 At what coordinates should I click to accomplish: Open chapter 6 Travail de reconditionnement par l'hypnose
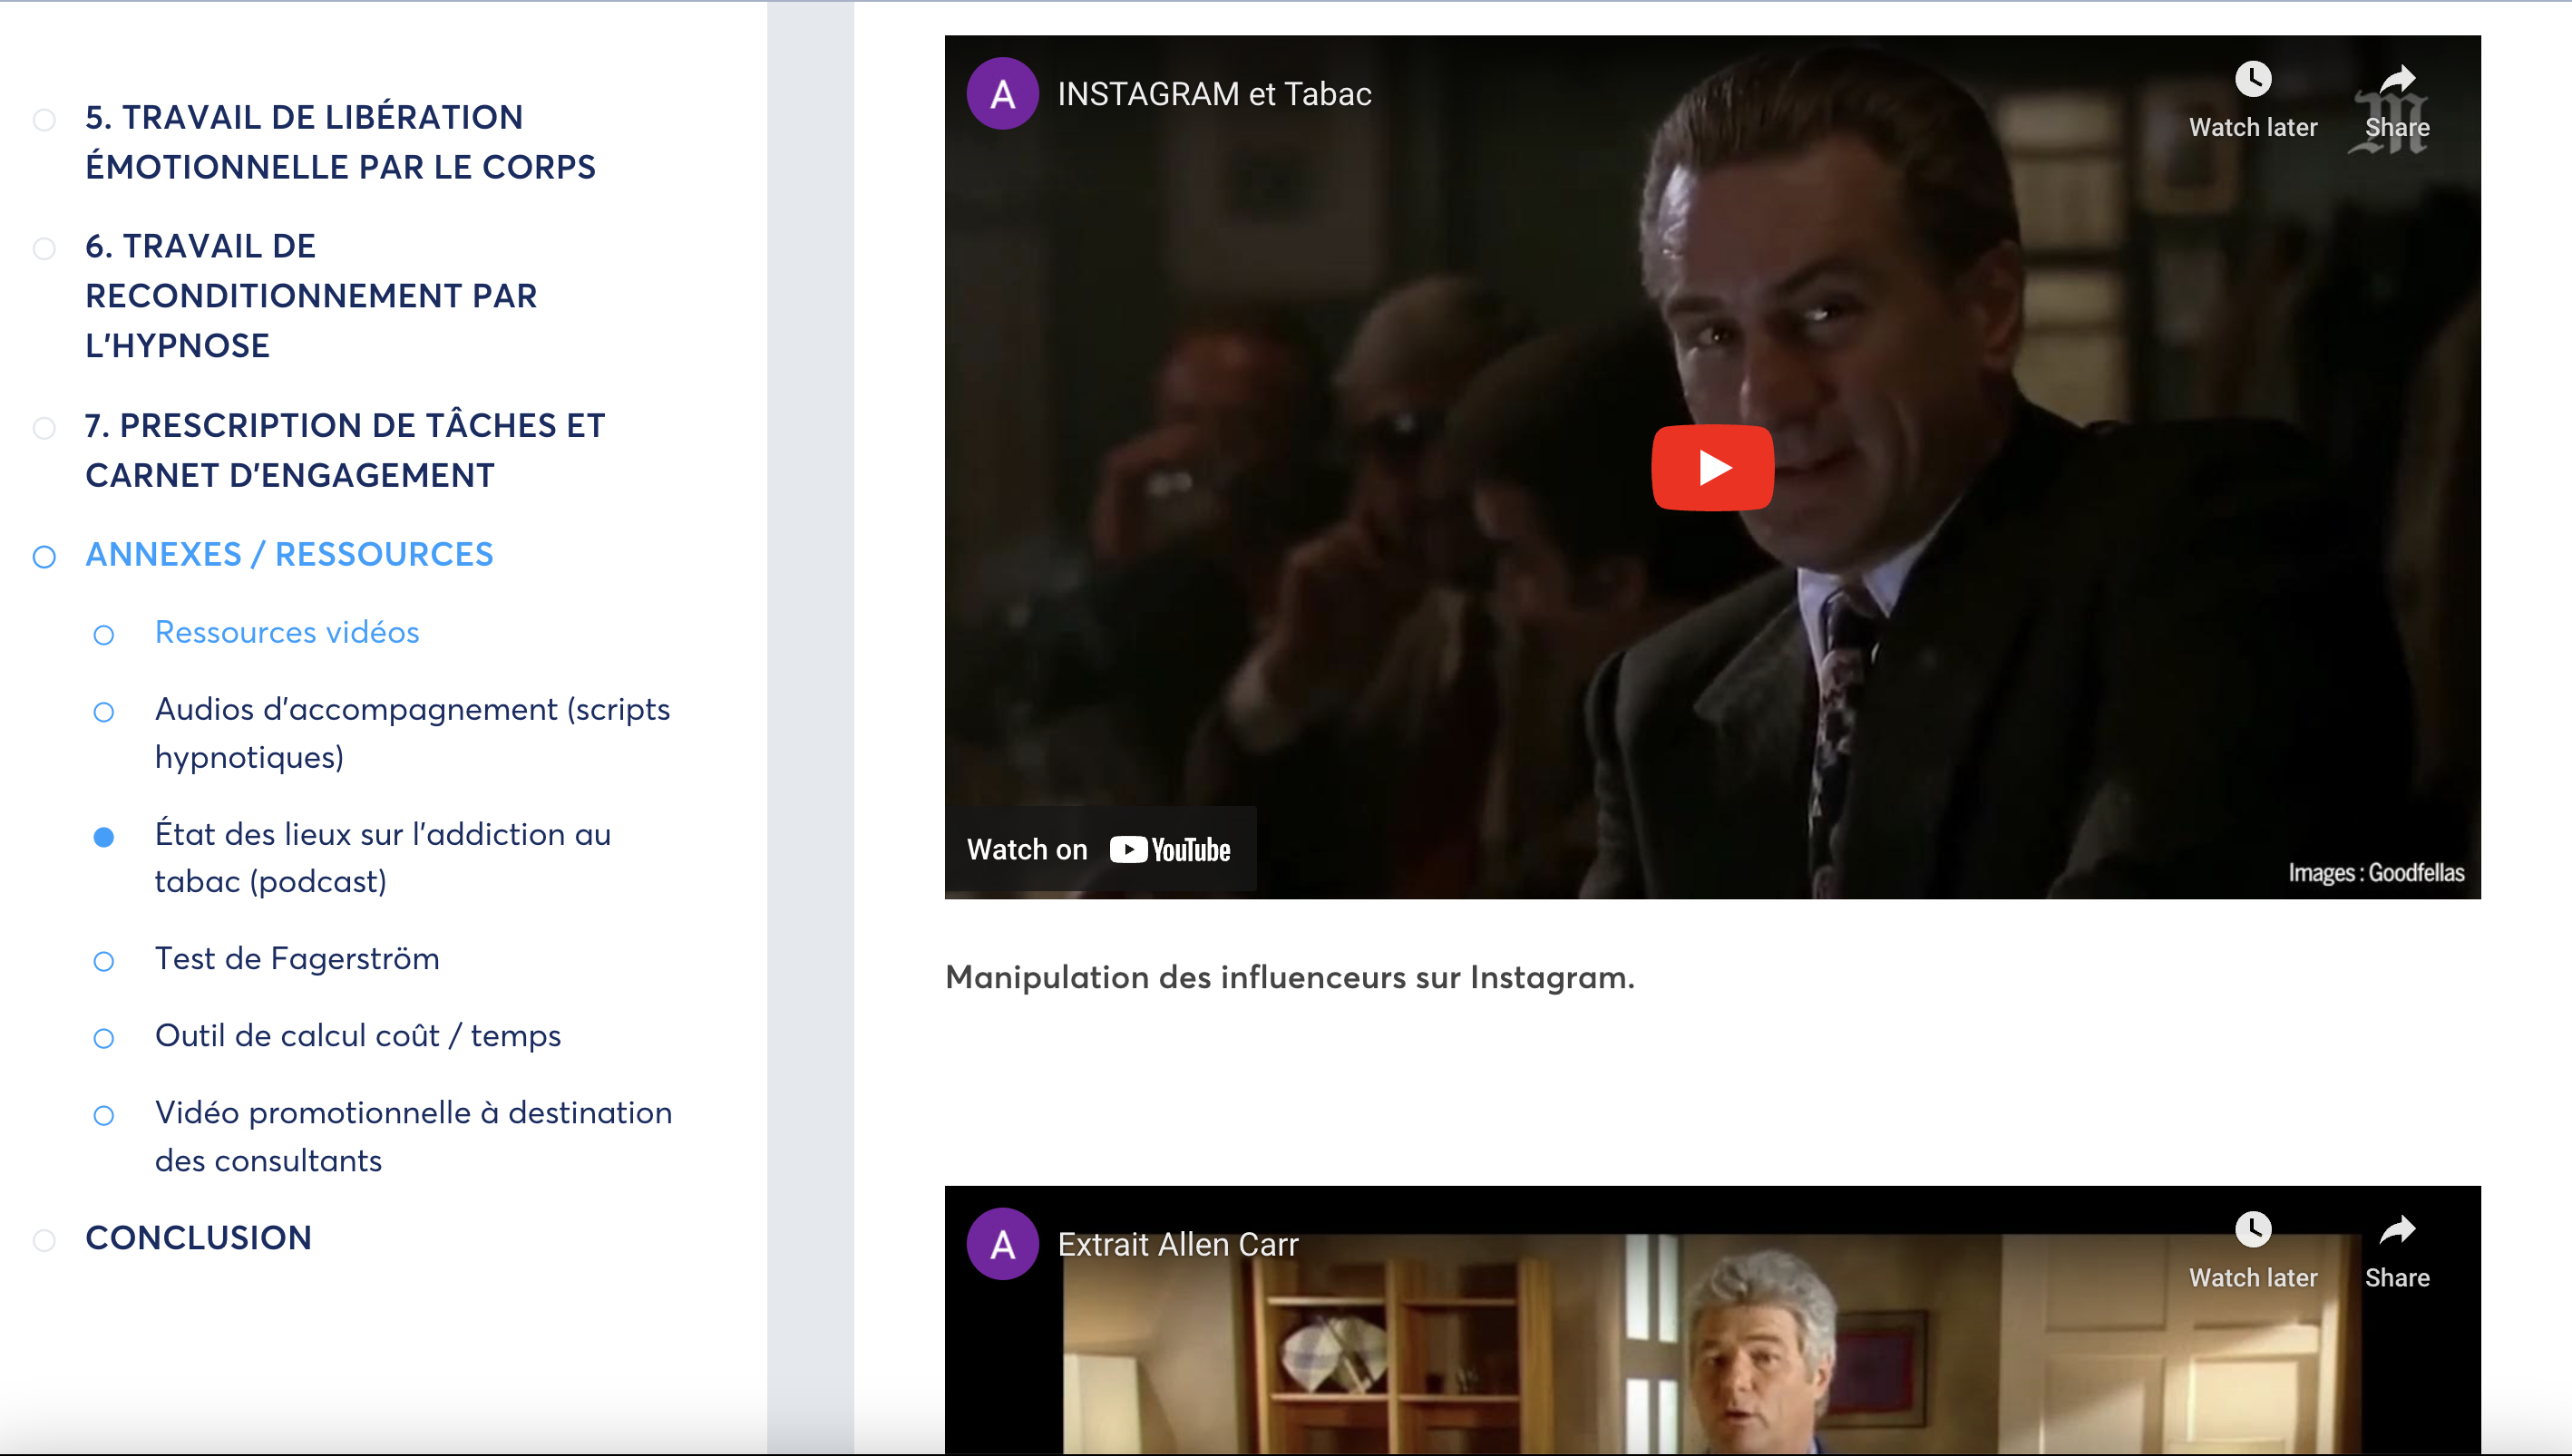tap(311, 295)
